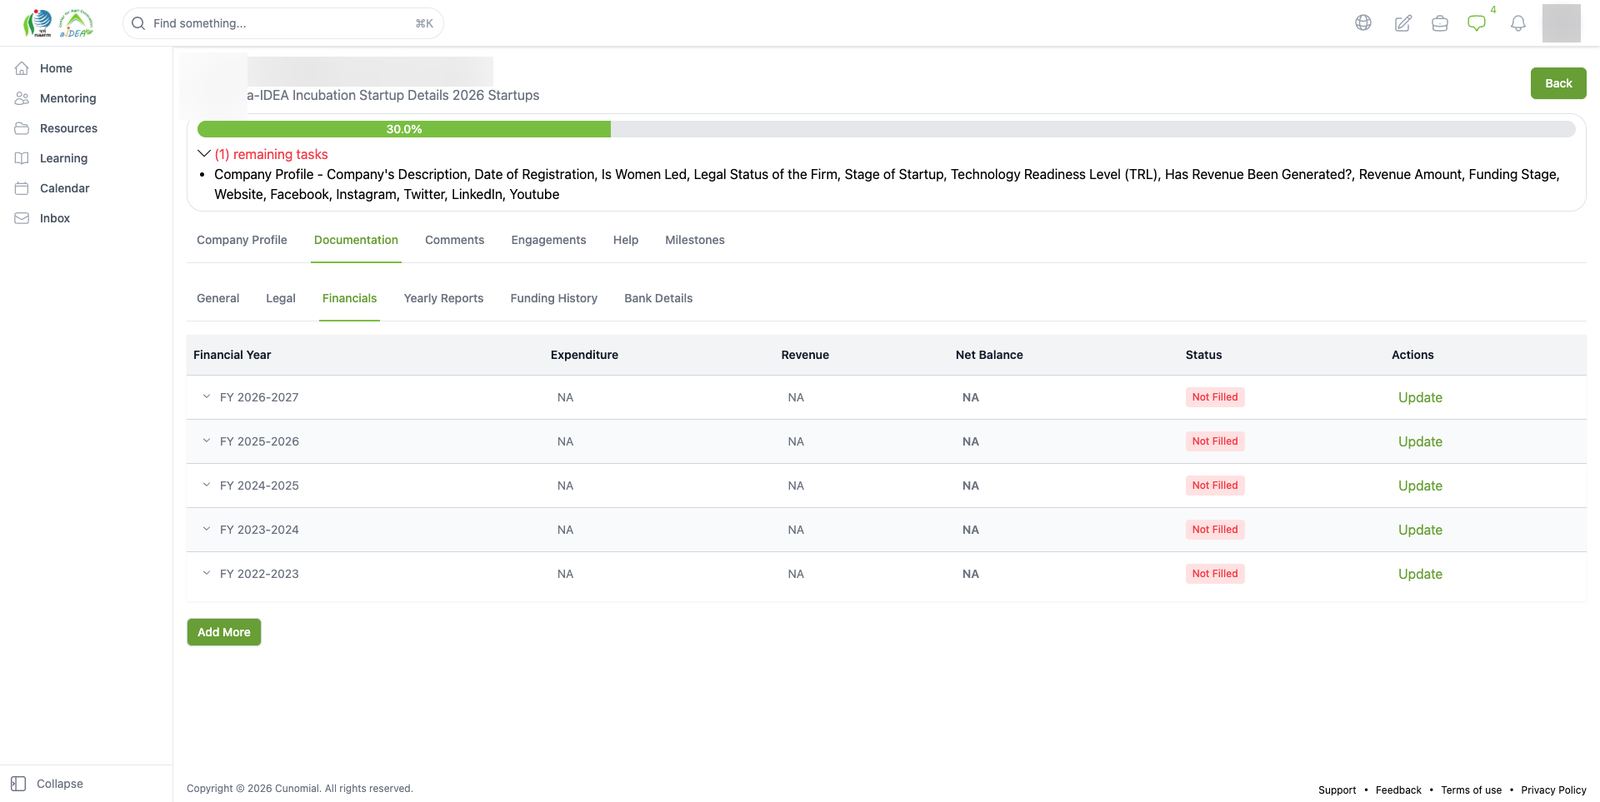Open the Privacy Policy footer link
The height and width of the screenshot is (802, 1600).
(1553, 790)
